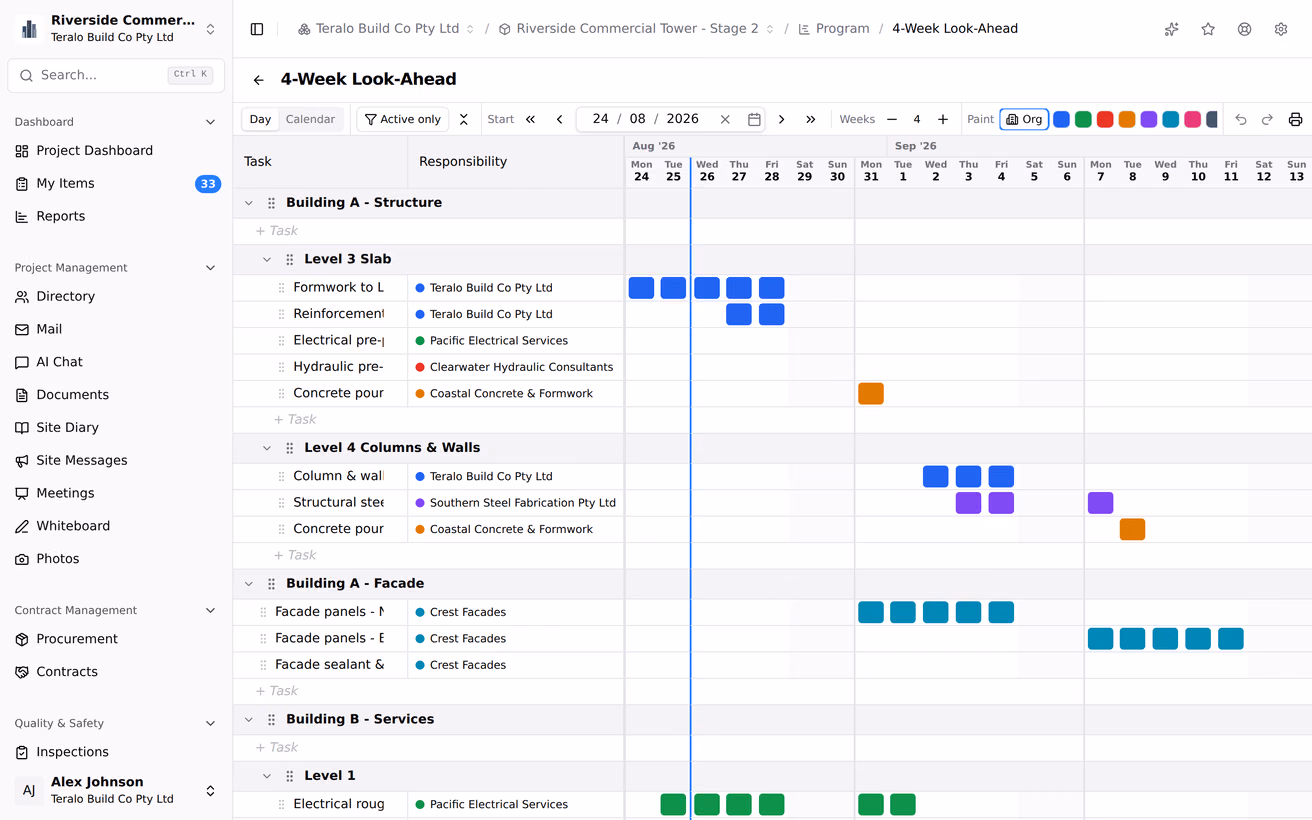
Task: Collapse the Contract Management sidebar section
Action: tap(210, 611)
